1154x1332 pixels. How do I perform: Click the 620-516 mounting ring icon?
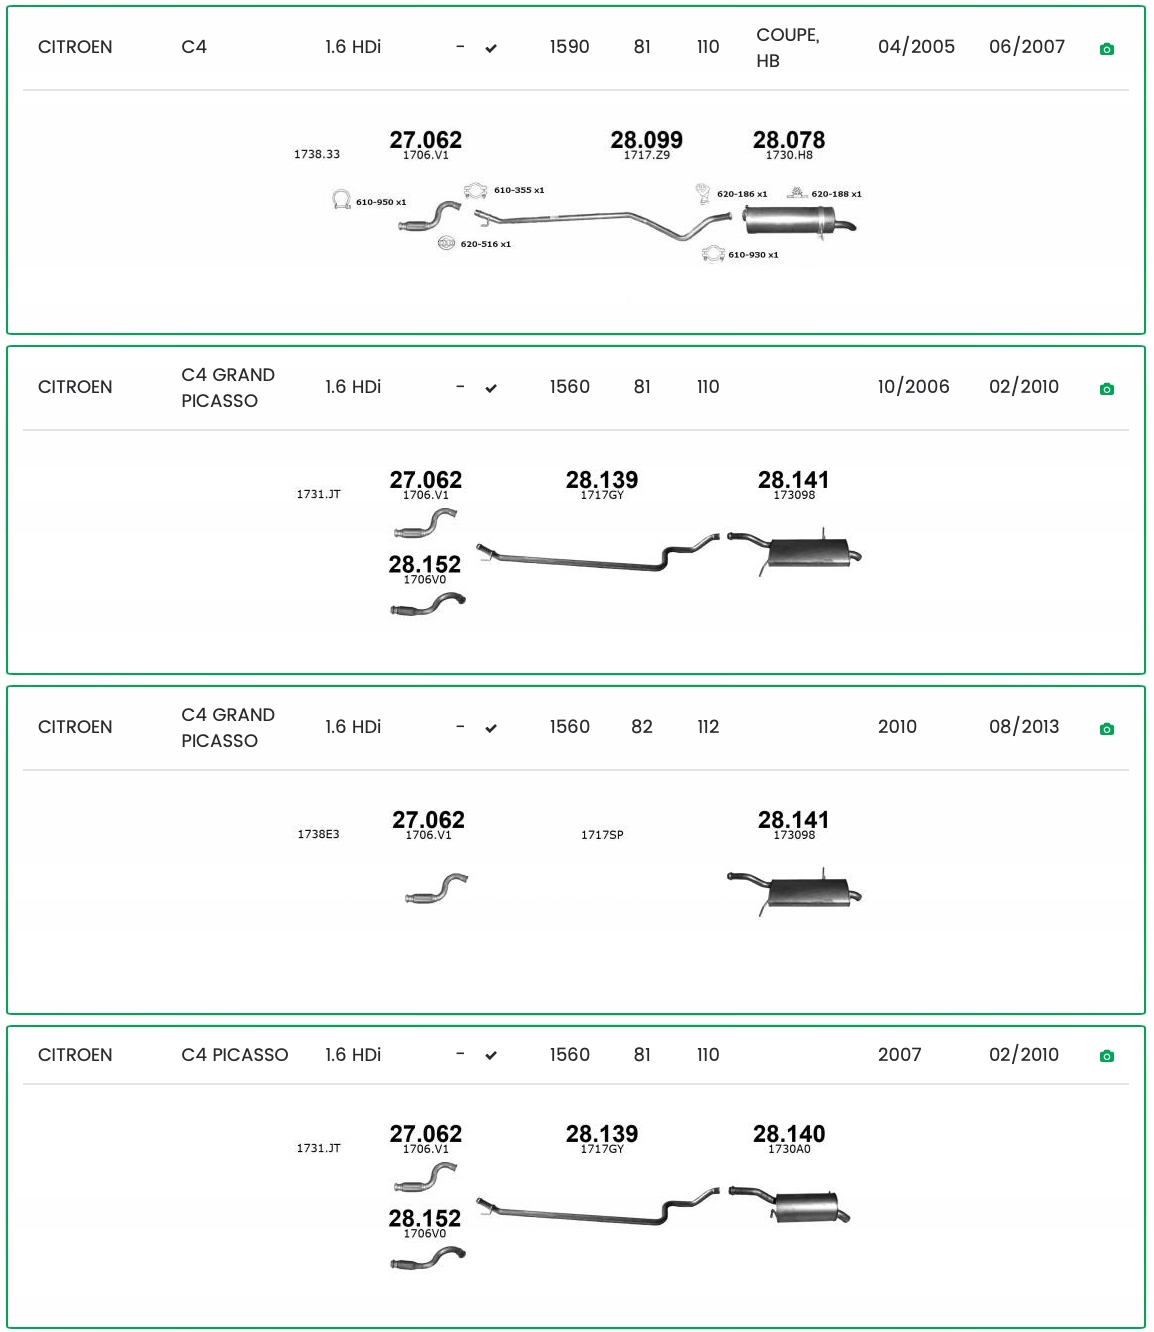point(446,243)
